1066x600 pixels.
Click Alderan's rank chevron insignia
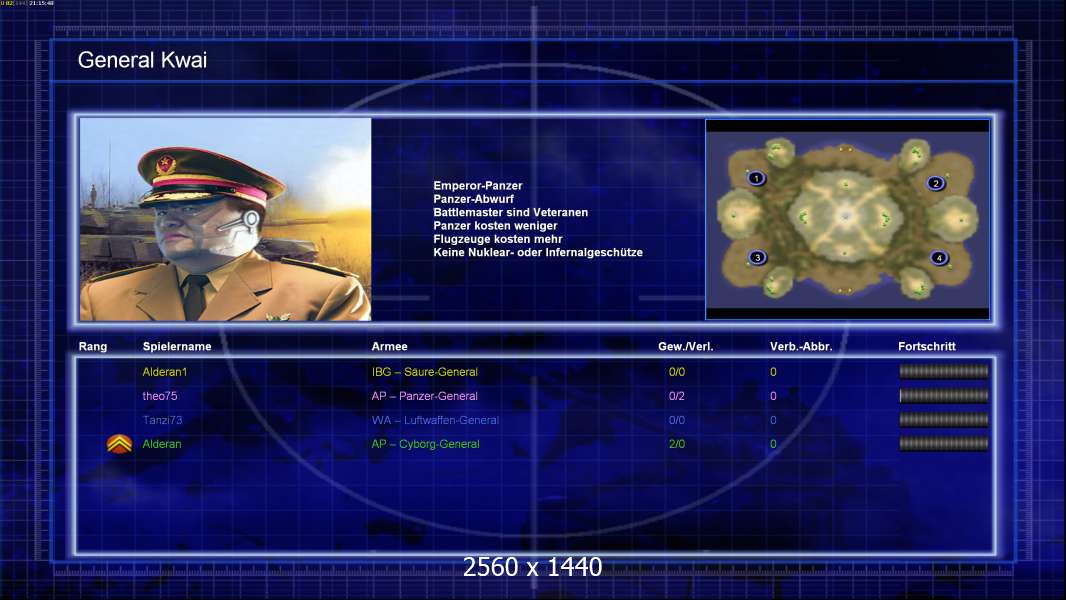(120, 444)
